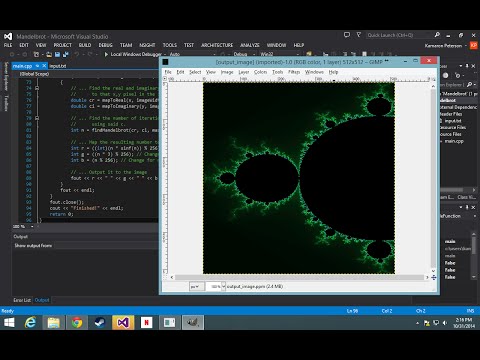Click the GIMP navigation cross icon

(x=434, y=277)
